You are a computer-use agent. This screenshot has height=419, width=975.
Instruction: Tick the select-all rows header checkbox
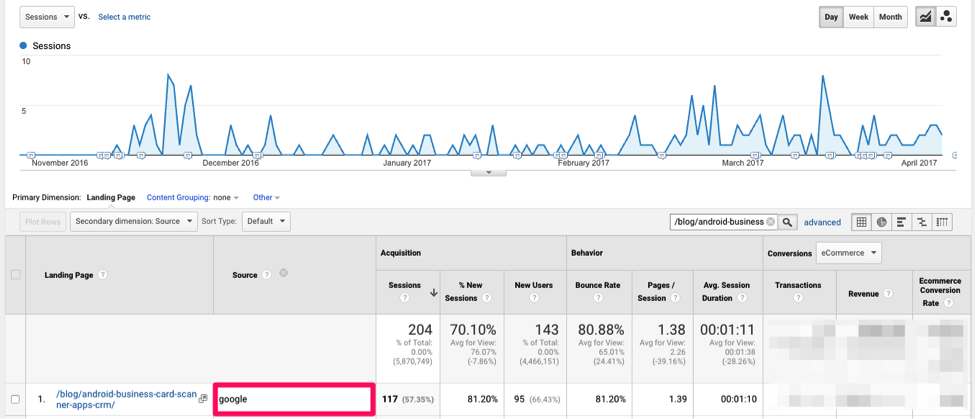[15, 274]
